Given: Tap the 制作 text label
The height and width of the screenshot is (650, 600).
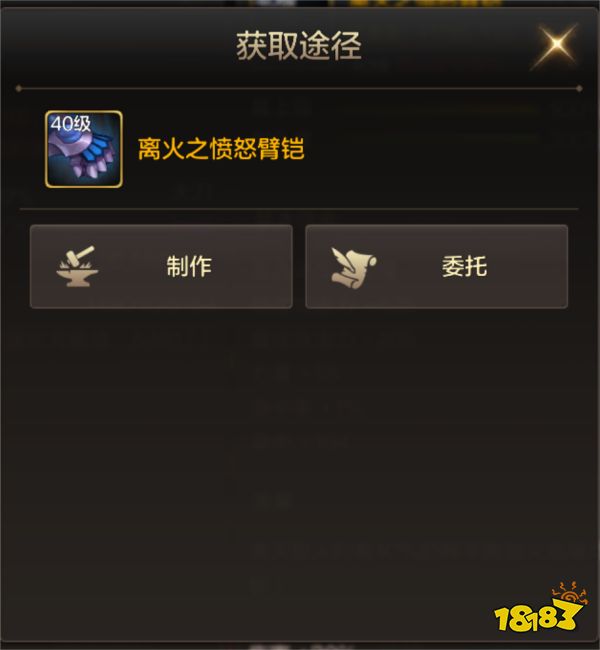Looking at the screenshot, I should pos(189,266).
